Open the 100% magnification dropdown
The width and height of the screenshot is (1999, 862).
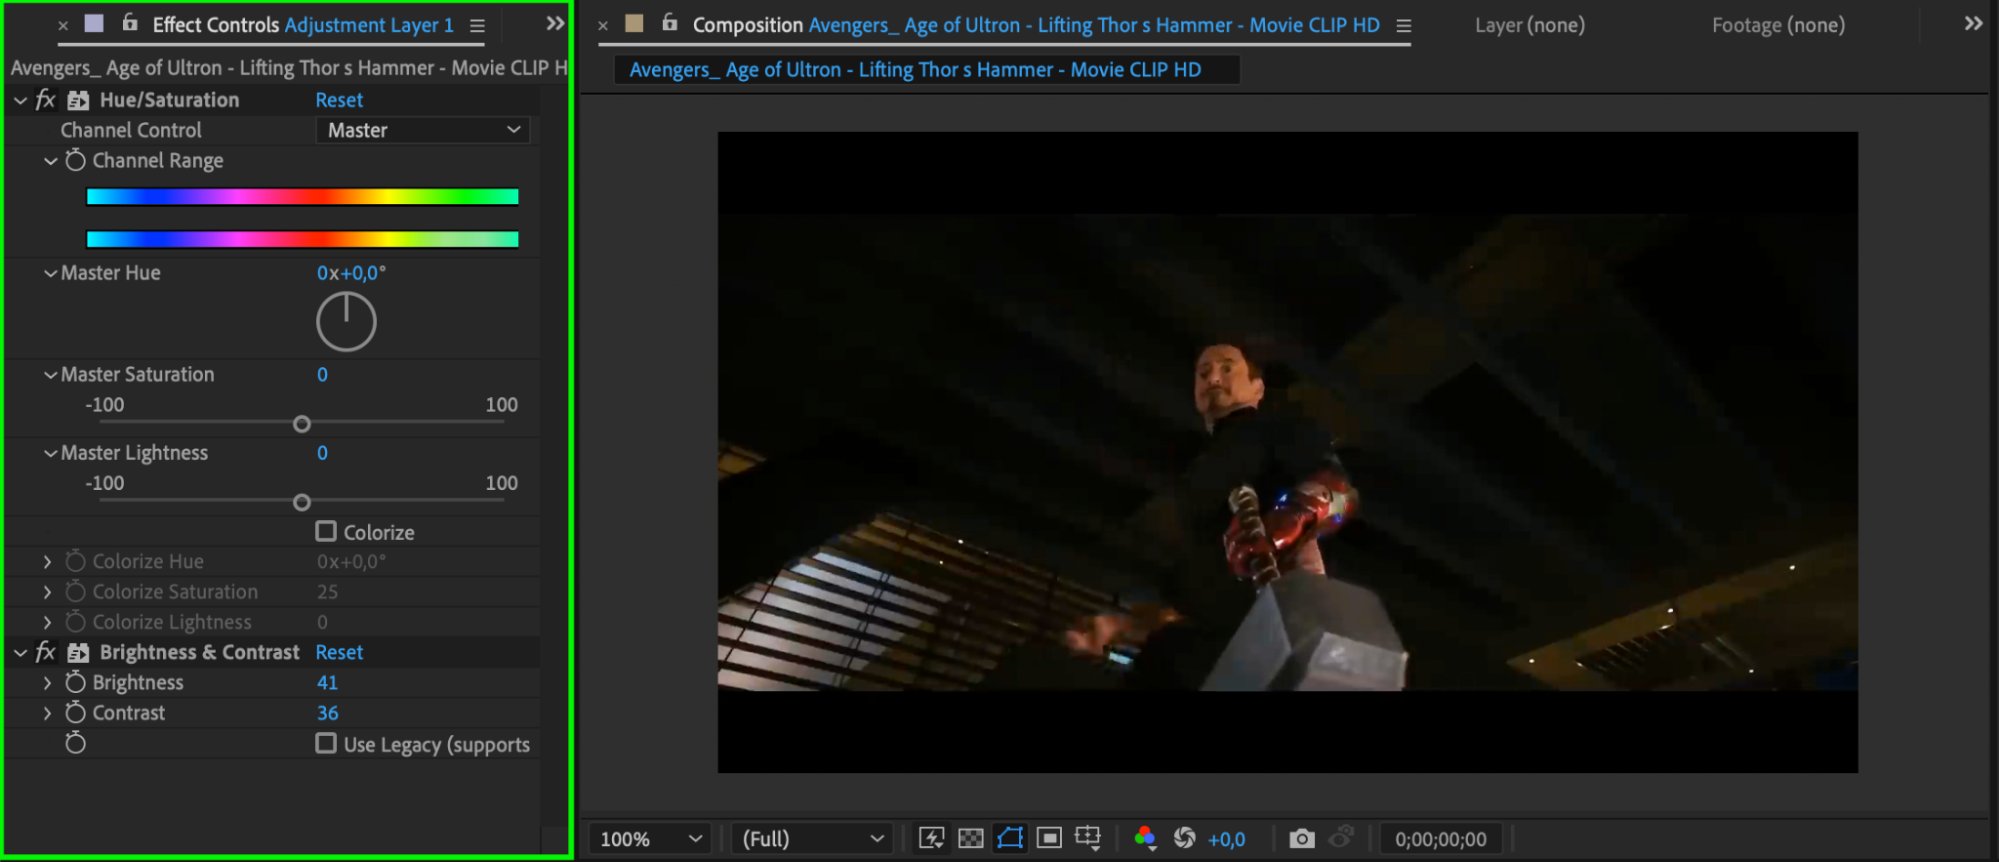tap(650, 838)
